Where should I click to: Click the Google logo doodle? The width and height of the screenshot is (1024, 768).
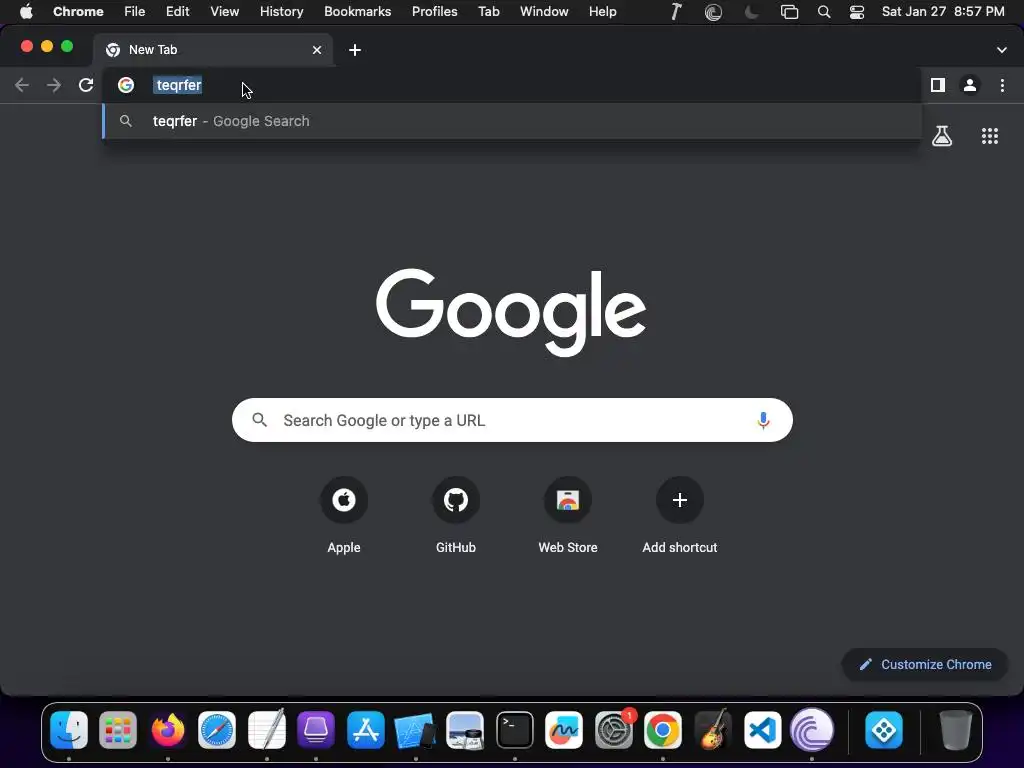(x=511, y=312)
